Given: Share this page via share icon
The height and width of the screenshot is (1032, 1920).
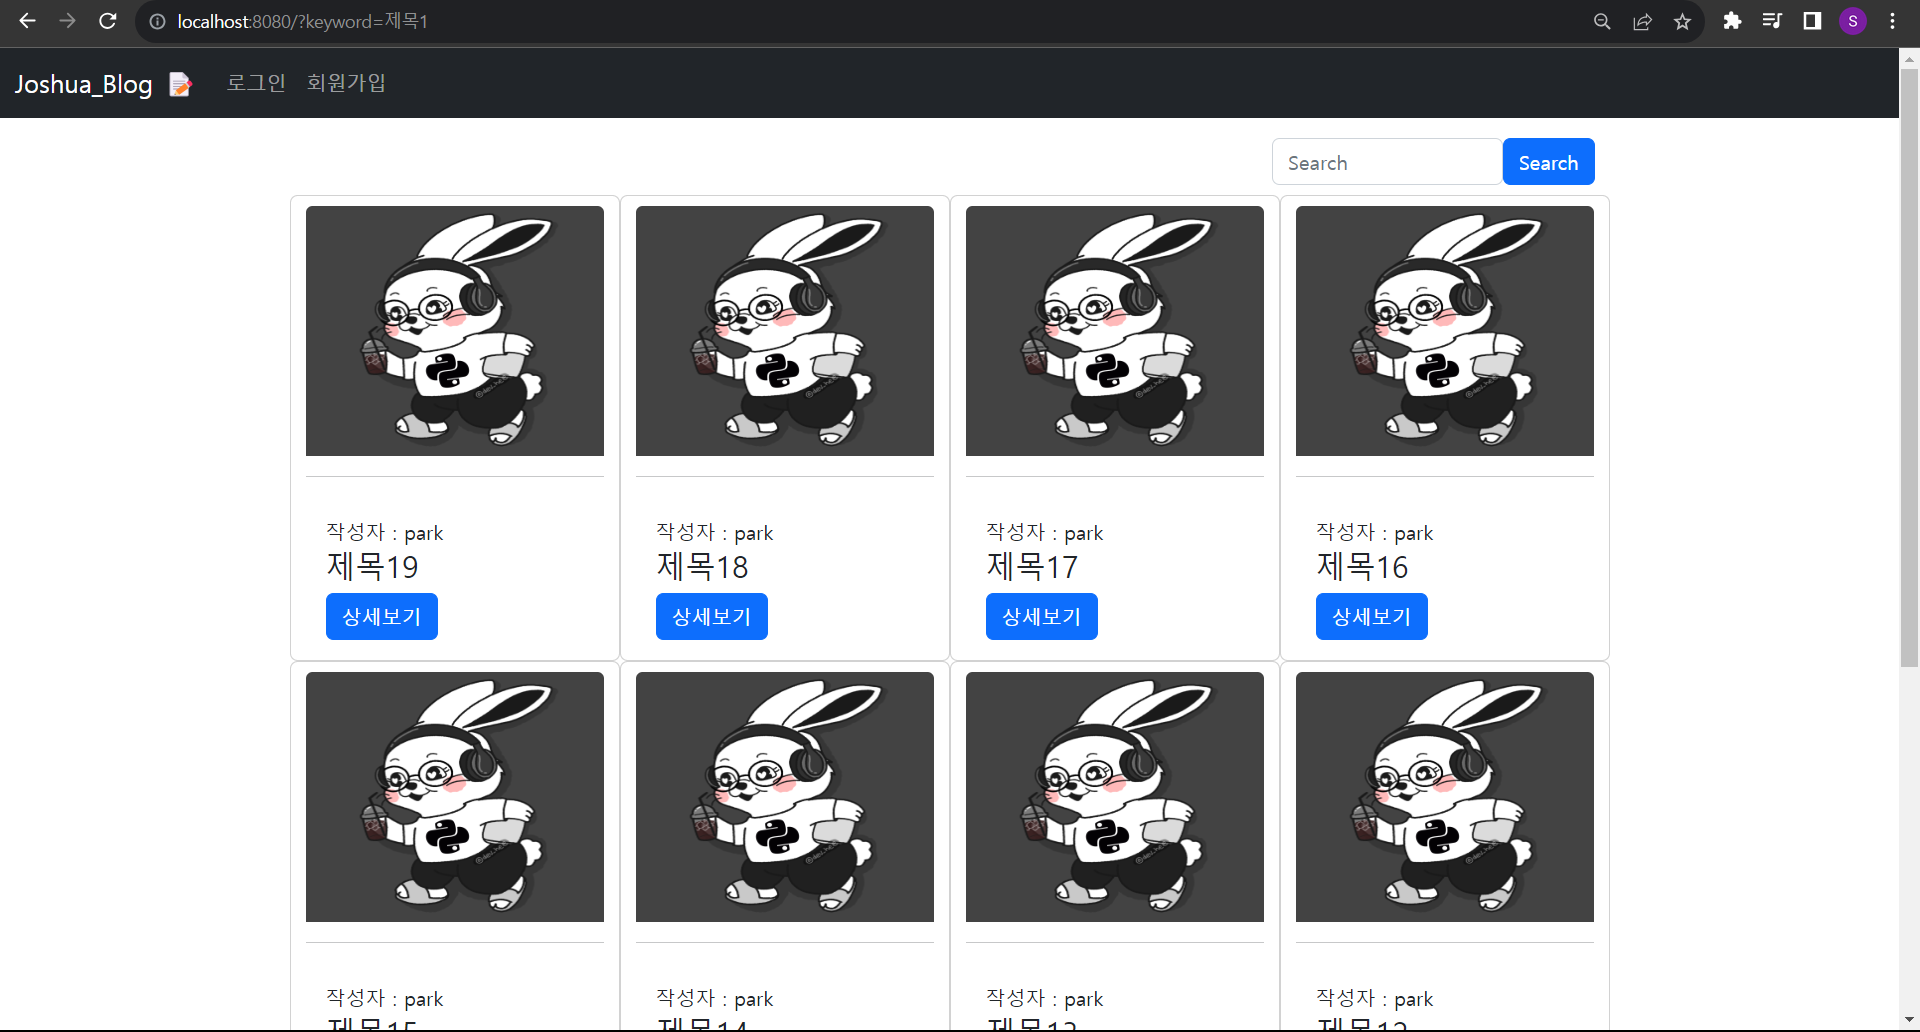Looking at the screenshot, I should click(x=1642, y=21).
